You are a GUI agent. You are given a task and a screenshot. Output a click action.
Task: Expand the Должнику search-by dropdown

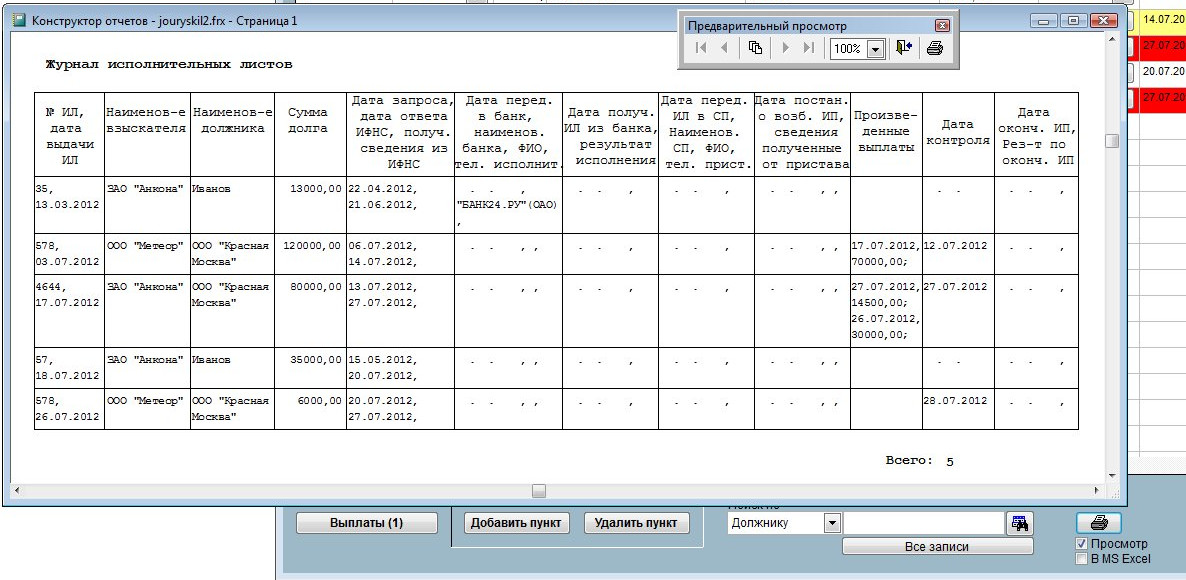click(x=831, y=523)
